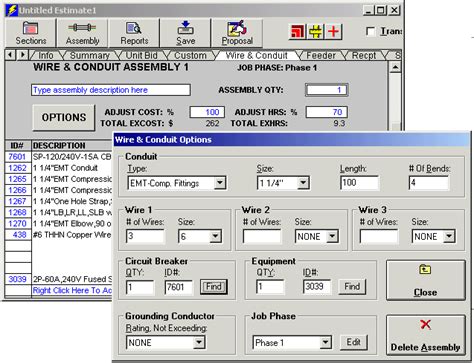
Task: Select the Wire & Conduit tab
Action: tap(256, 55)
